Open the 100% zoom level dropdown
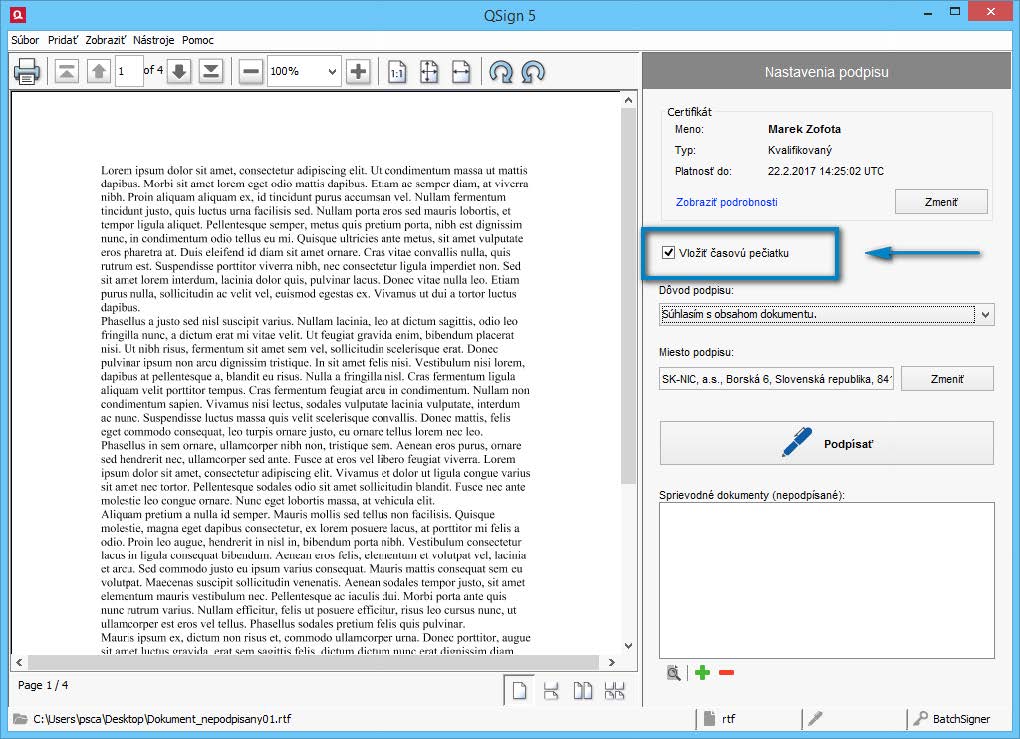Viewport: 1020px width, 739px height. (x=332, y=71)
